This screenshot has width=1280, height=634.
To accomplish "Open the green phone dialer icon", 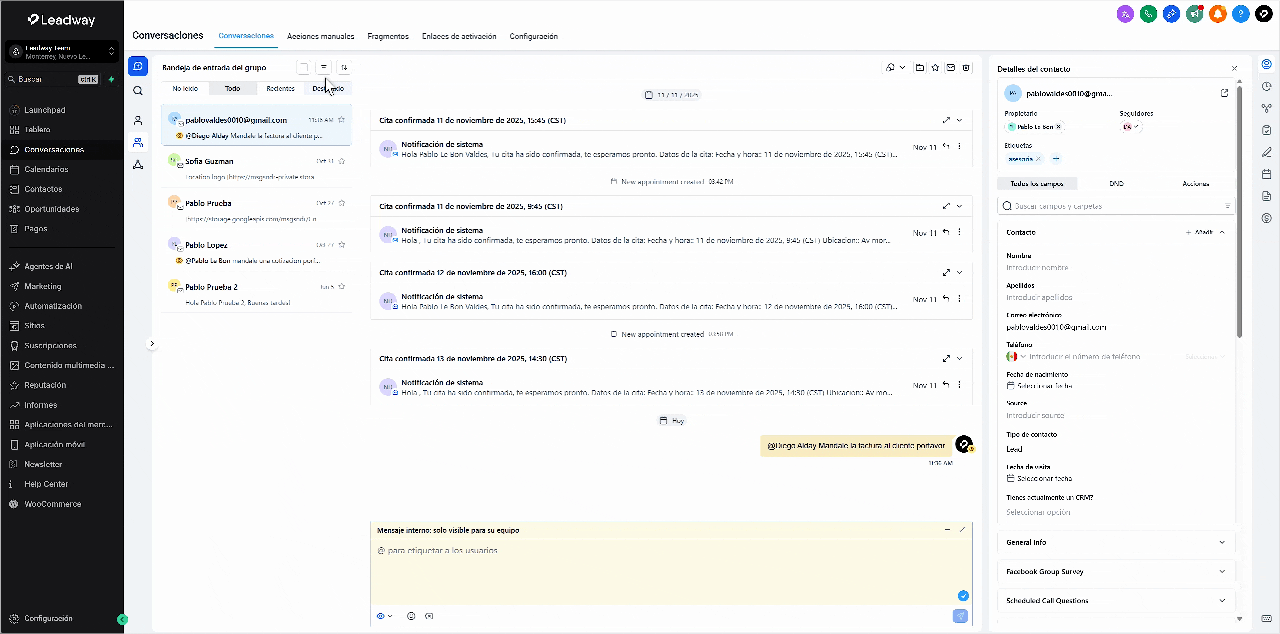I will pos(1148,14).
